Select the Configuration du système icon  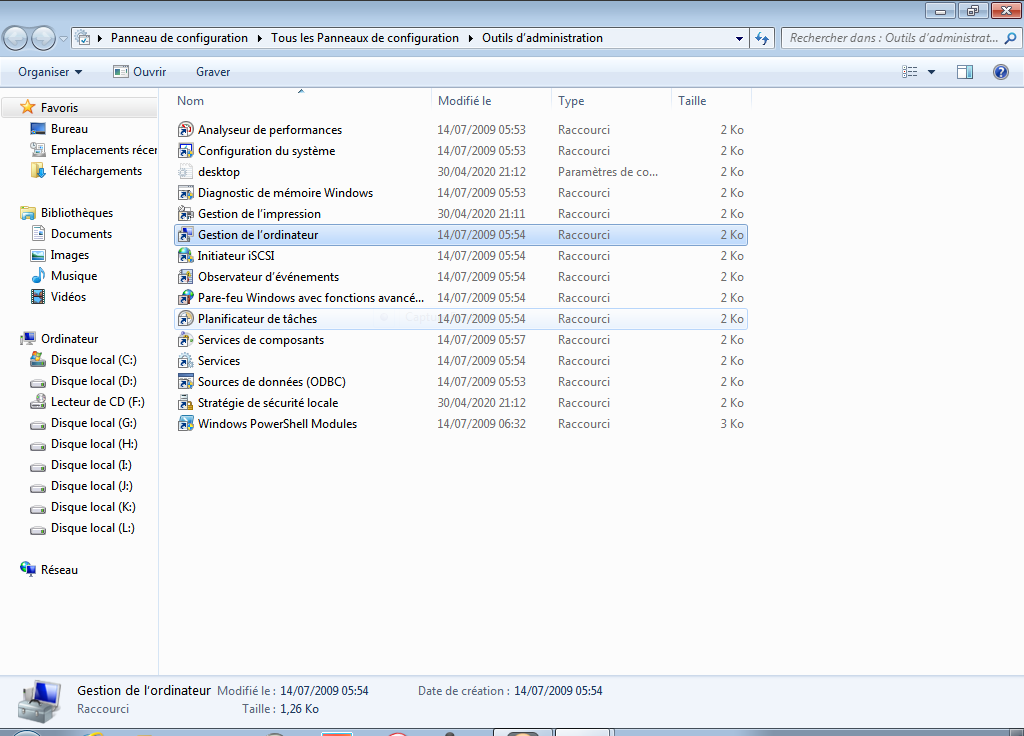tap(185, 150)
